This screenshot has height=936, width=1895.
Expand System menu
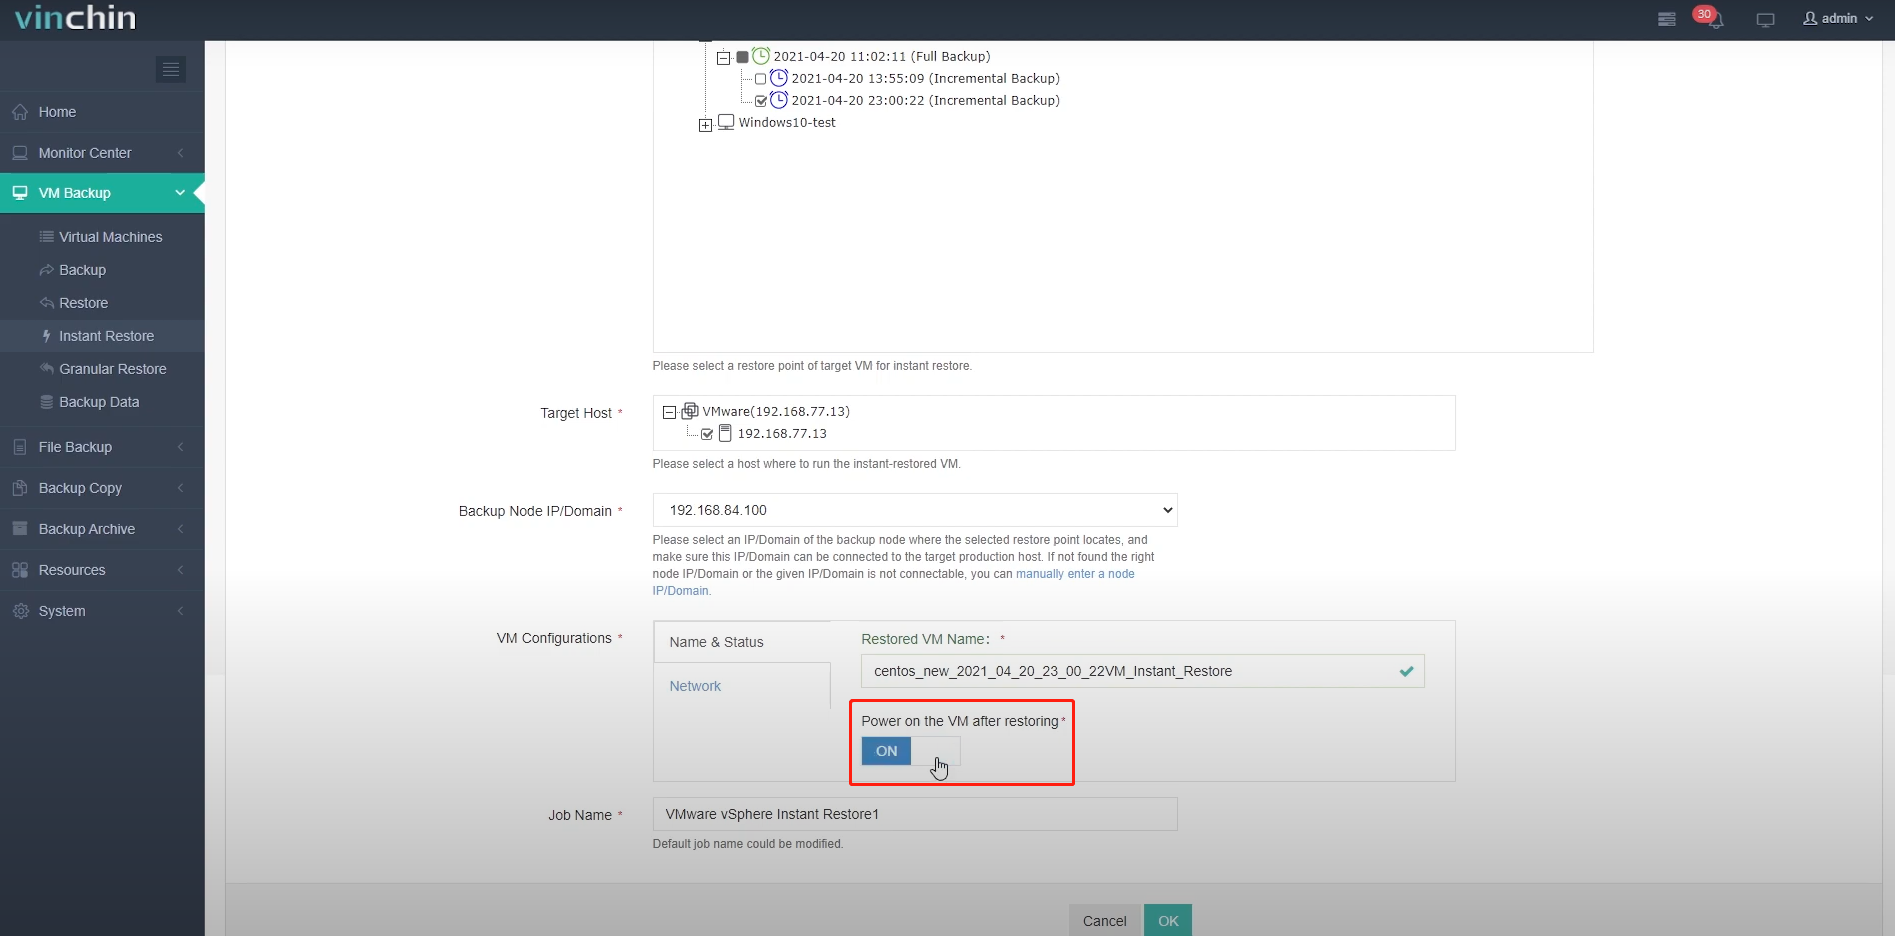[102, 611]
